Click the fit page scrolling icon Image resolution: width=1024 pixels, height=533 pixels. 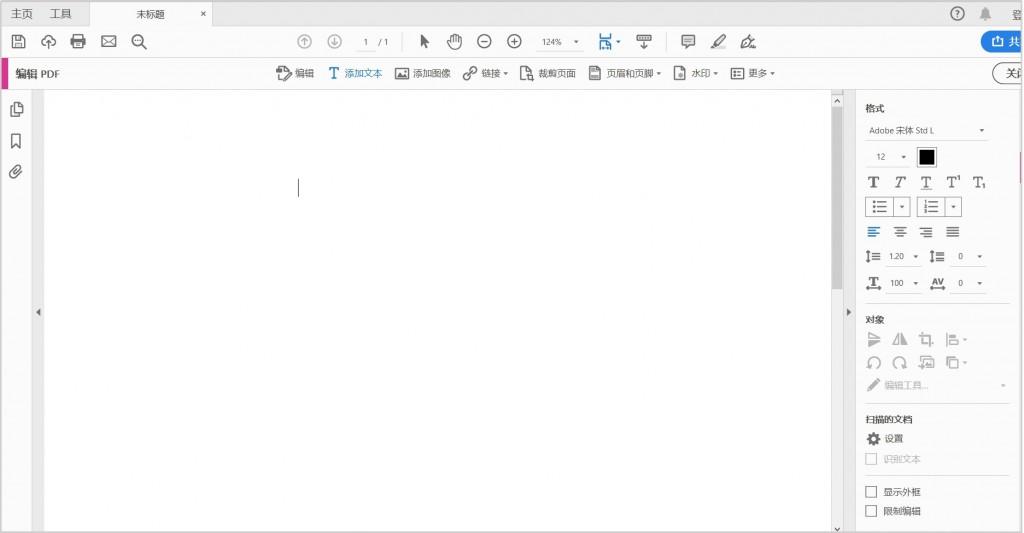click(605, 42)
